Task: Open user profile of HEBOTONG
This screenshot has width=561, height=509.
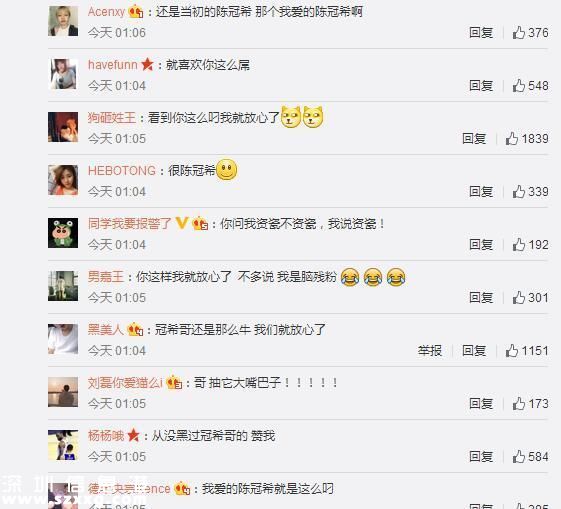Action: coord(122,171)
